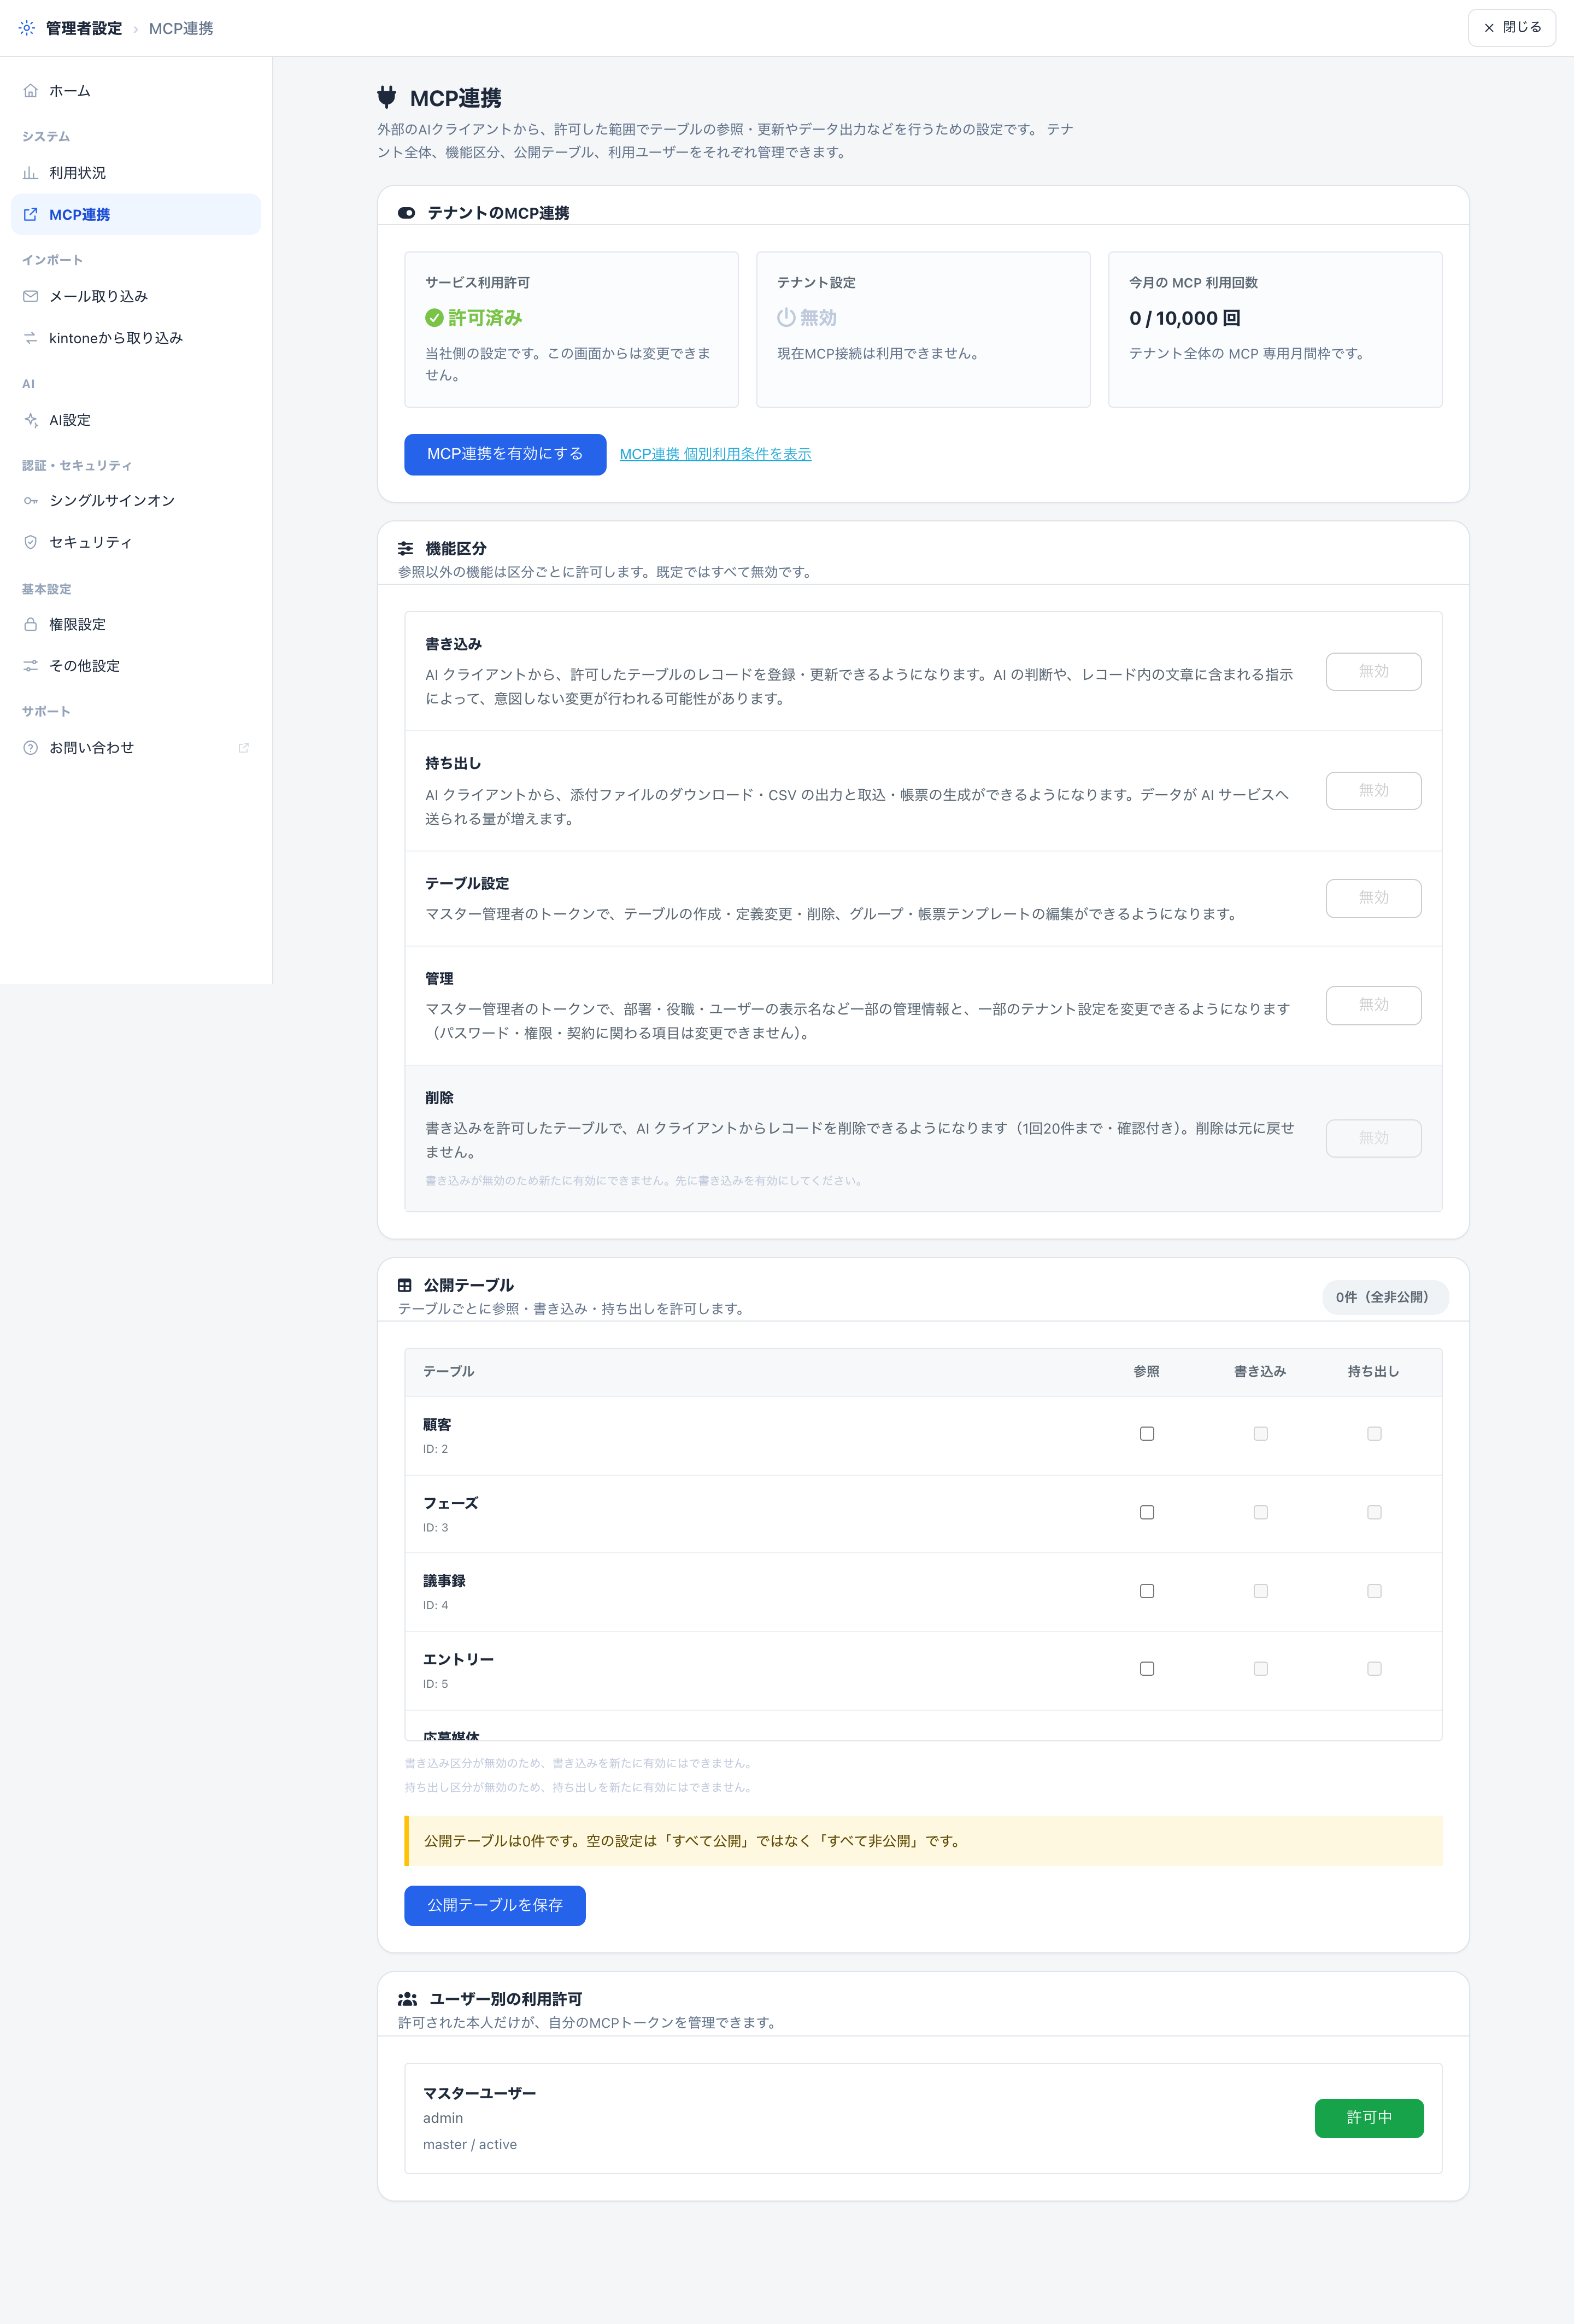Viewport: 1574px width, 2324px height.
Task: Toggle the 管理 feature 無効 button
Action: pos(1373,1005)
